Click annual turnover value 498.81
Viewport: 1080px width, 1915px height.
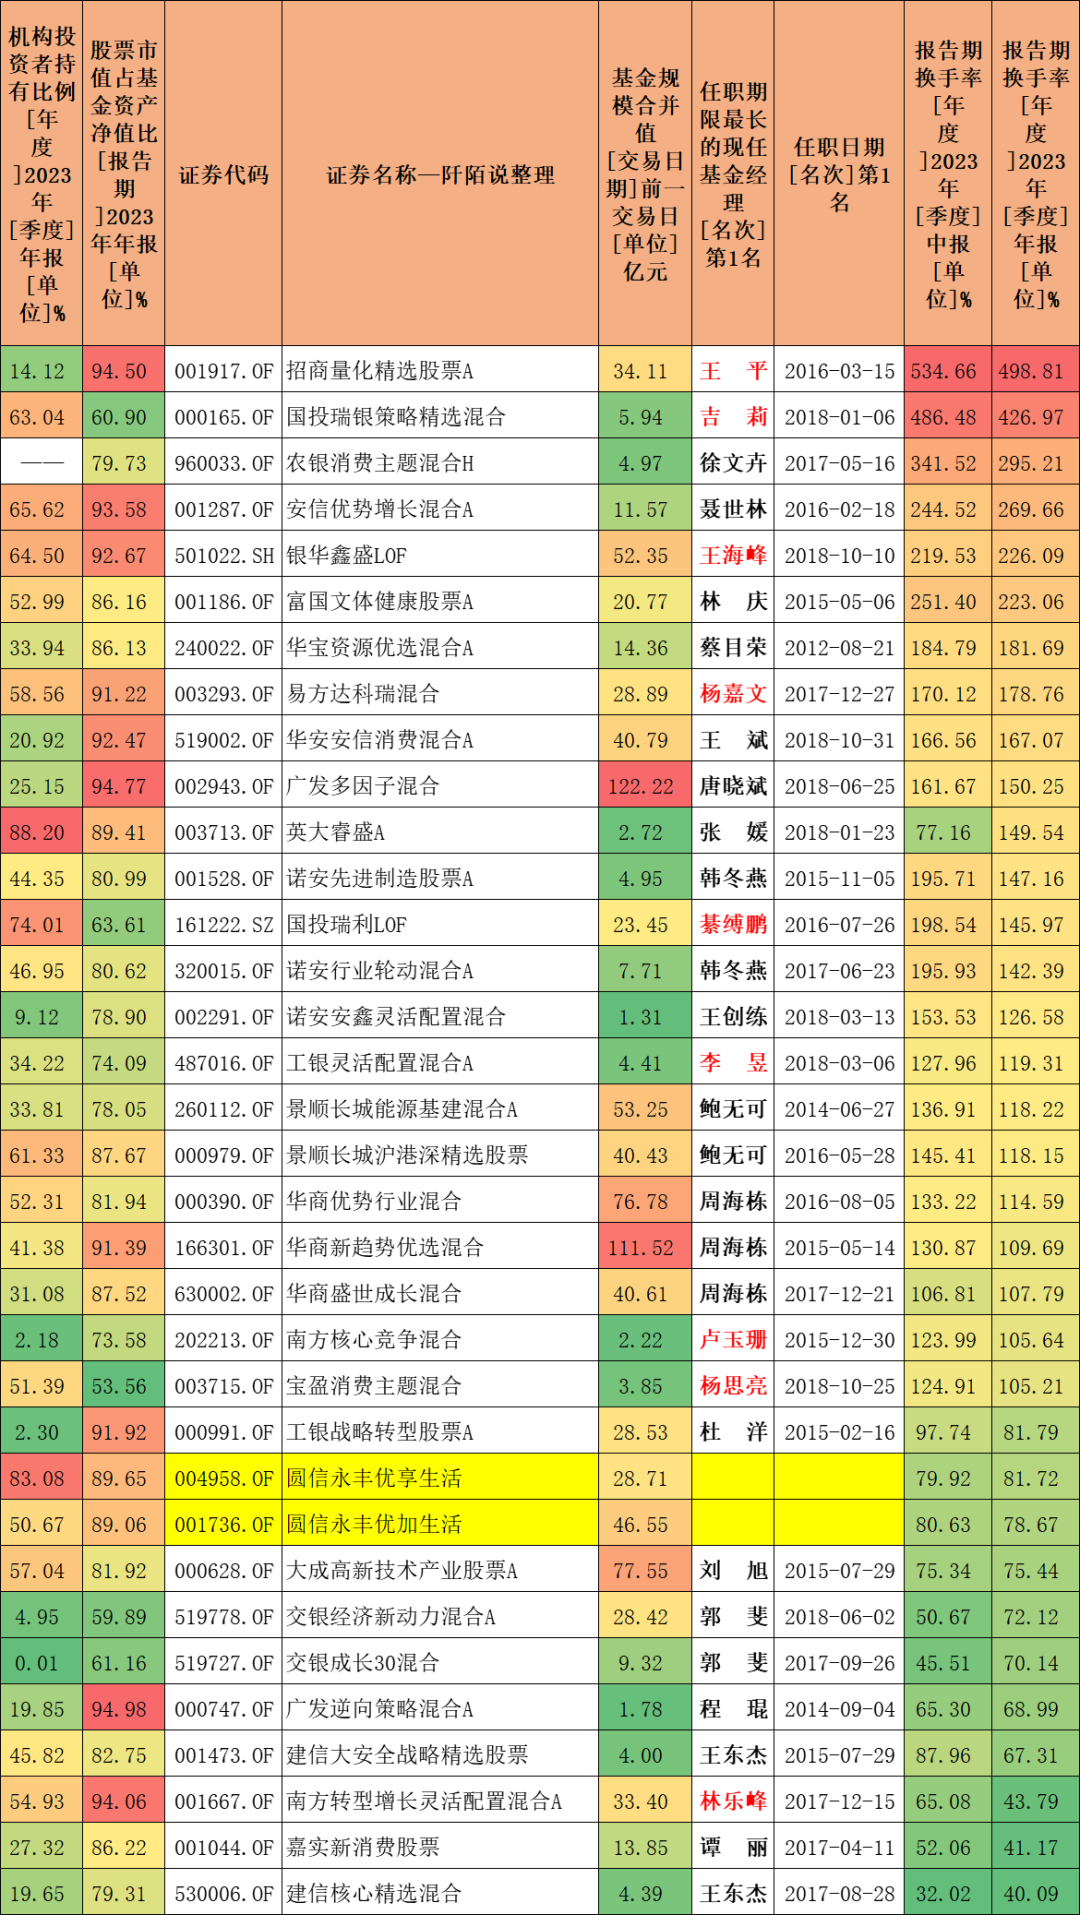[1031, 372]
